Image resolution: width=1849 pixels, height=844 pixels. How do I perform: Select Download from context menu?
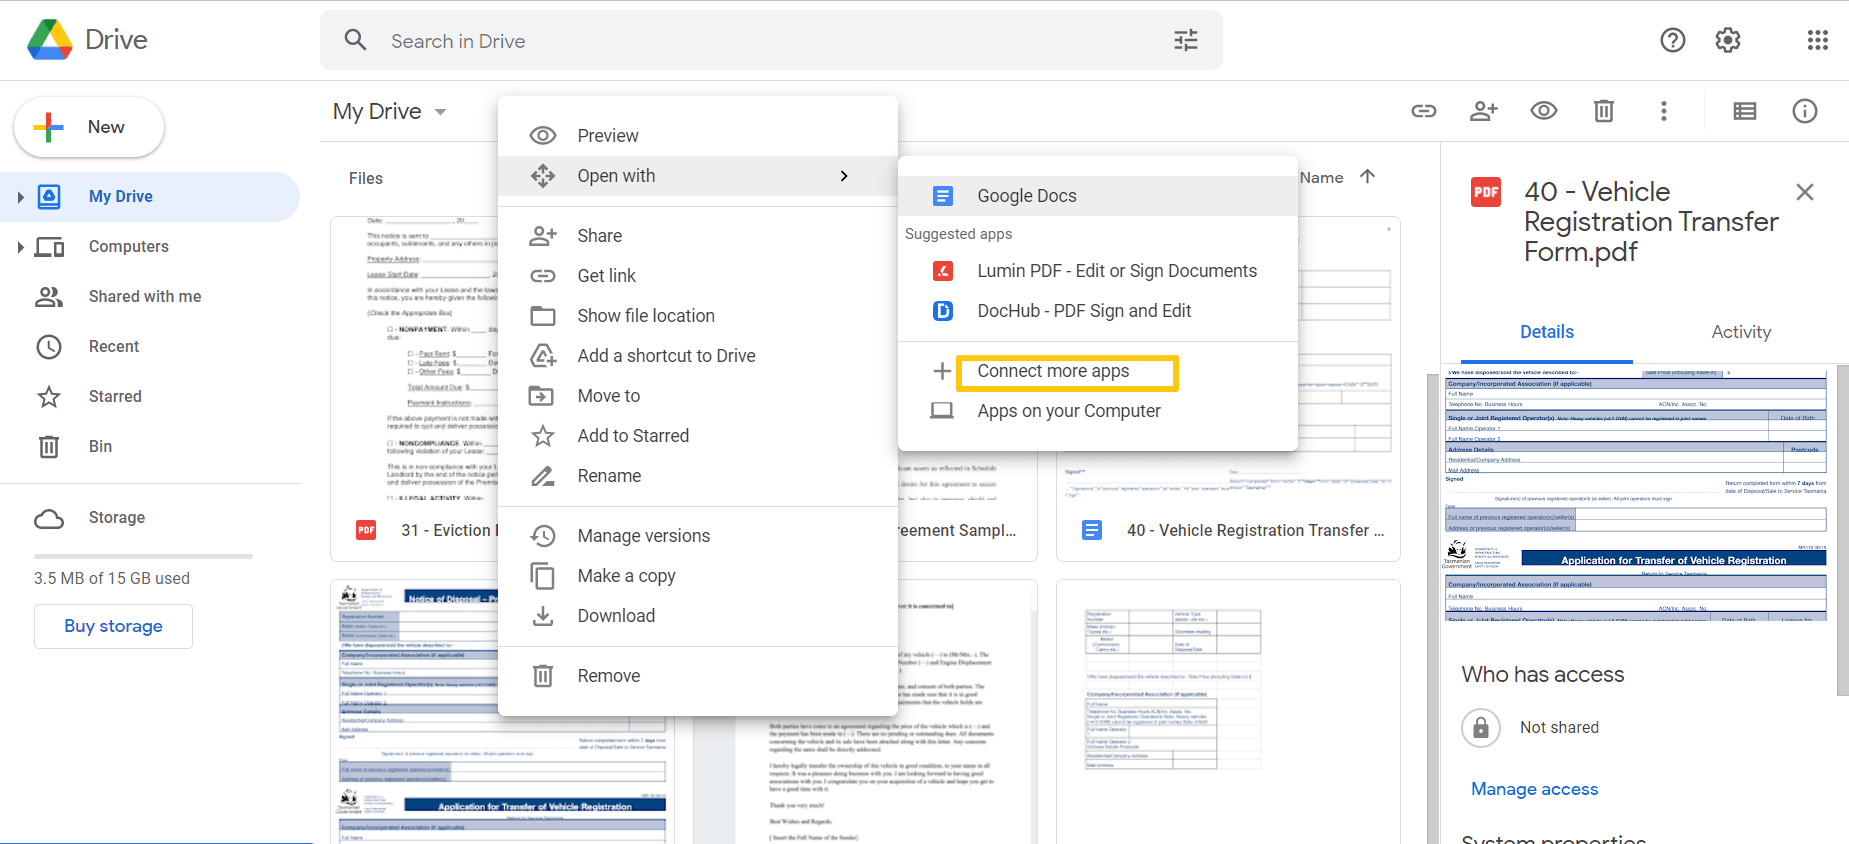pos(698,616)
